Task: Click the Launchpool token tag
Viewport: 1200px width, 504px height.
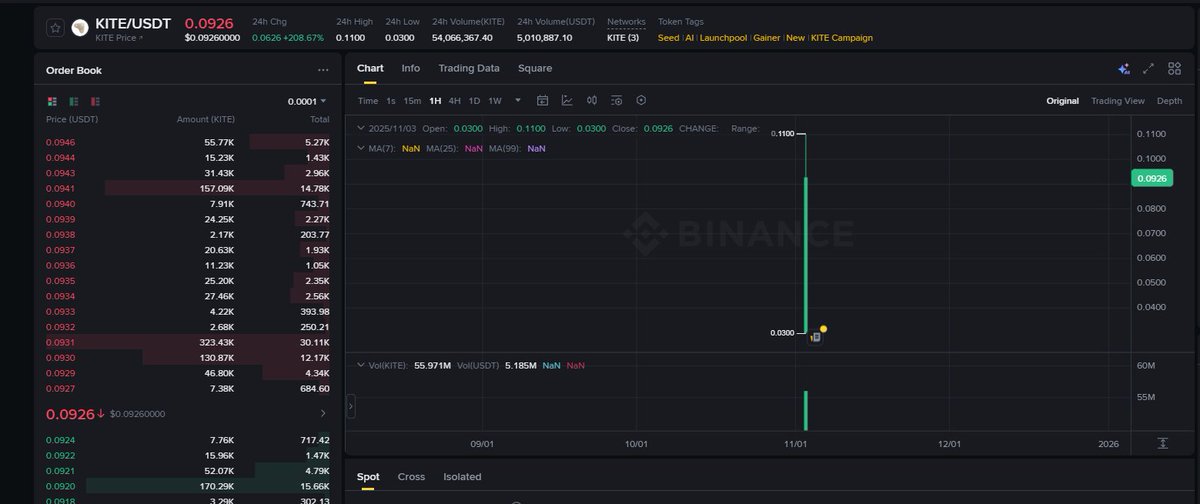Action: tap(722, 38)
